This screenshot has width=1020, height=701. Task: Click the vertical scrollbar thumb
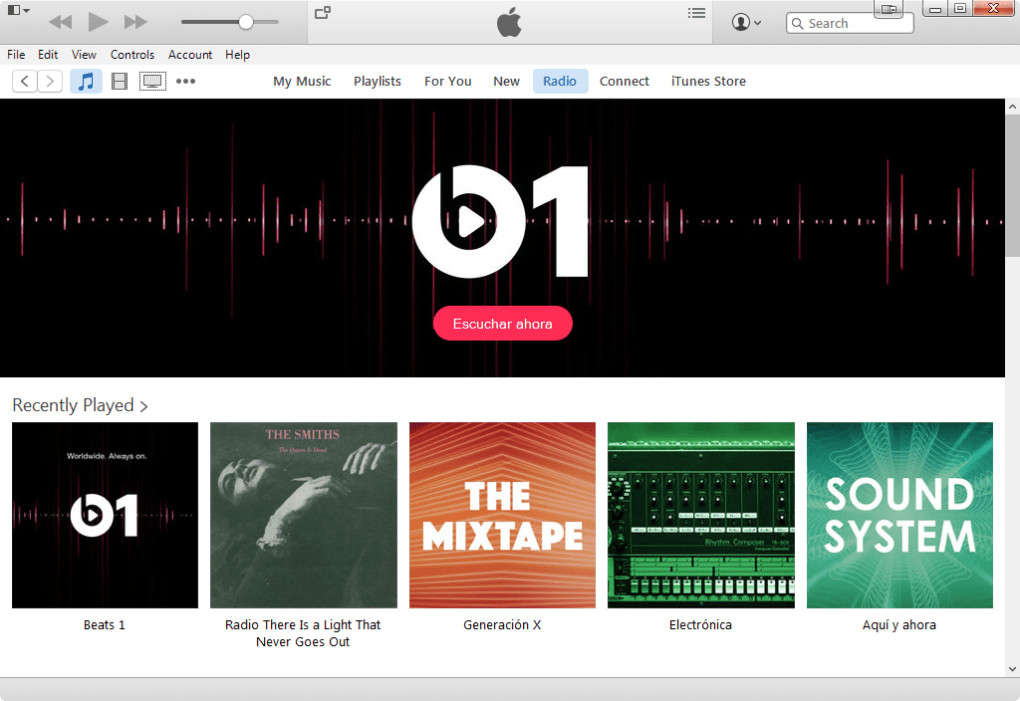[1012, 186]
